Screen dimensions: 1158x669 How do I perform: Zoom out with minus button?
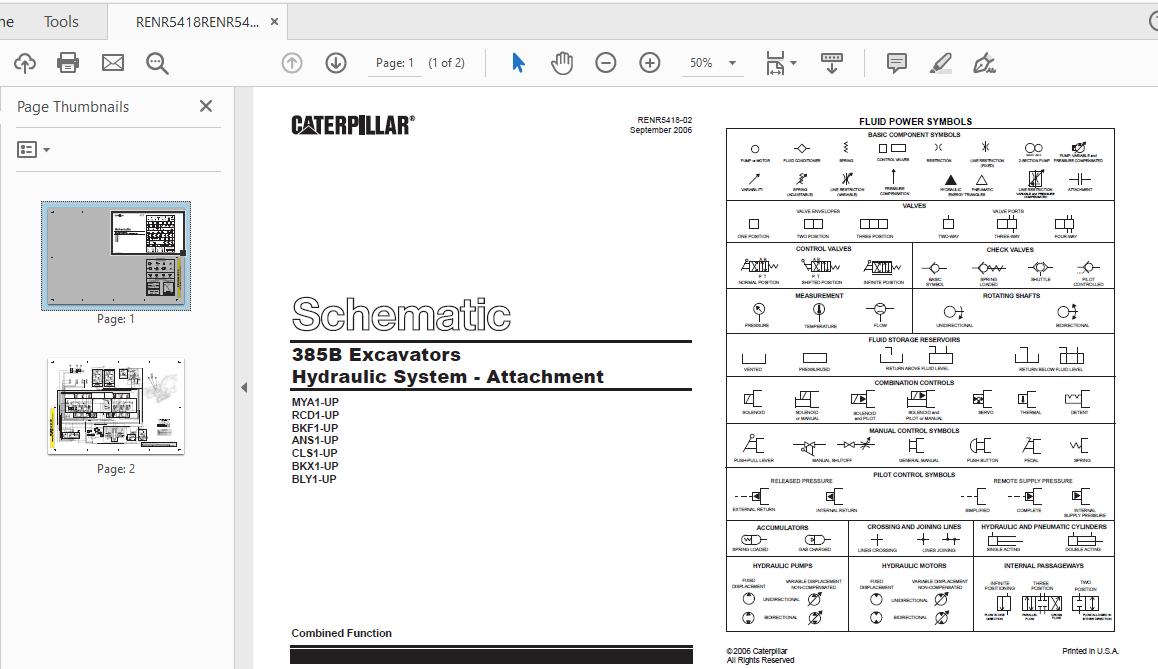coord(606,63)
